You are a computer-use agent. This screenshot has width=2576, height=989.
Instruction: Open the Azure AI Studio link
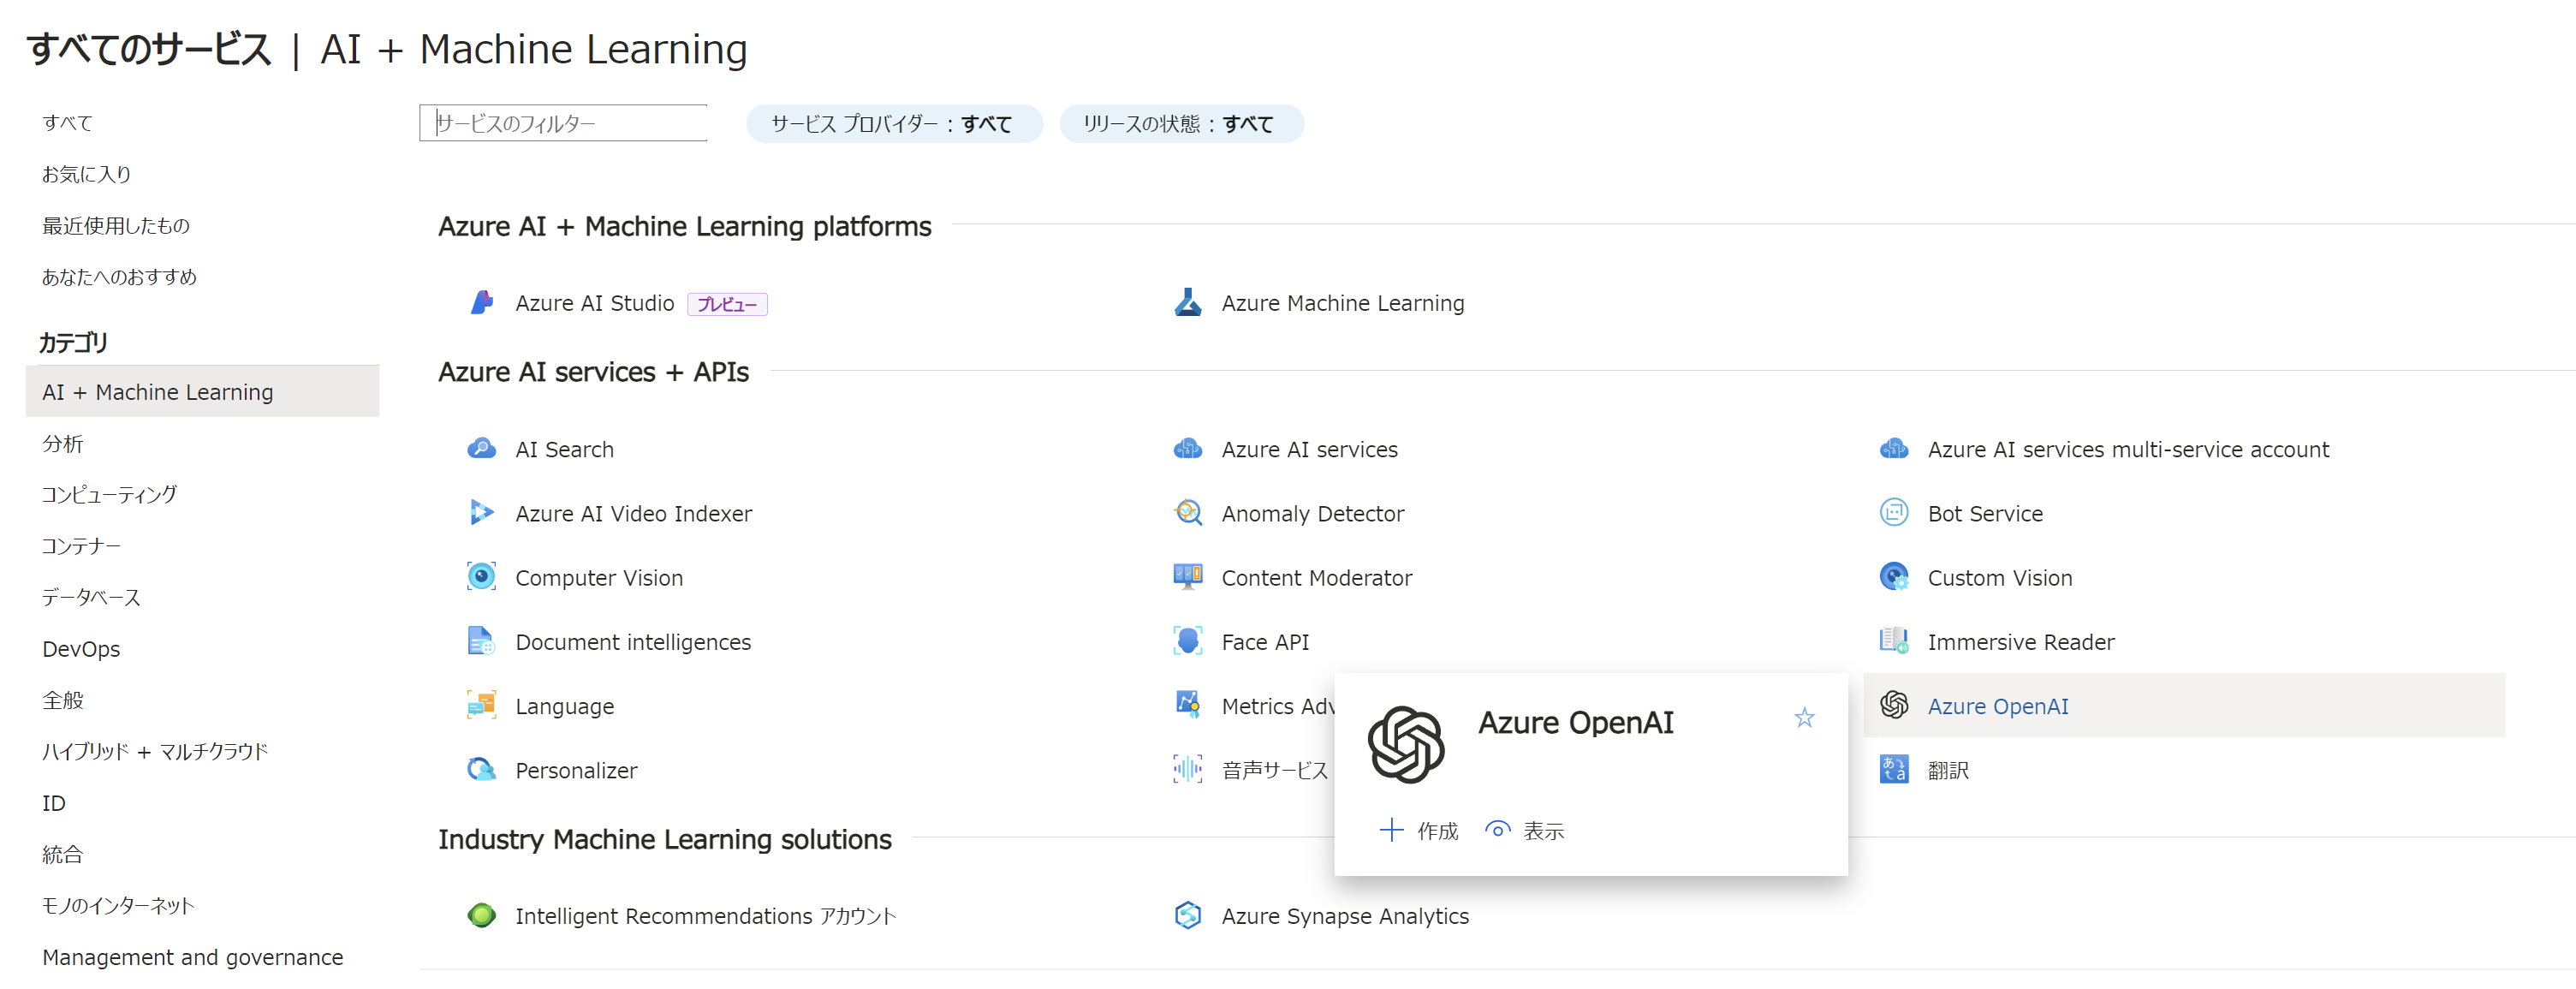(x=595, y=303)
